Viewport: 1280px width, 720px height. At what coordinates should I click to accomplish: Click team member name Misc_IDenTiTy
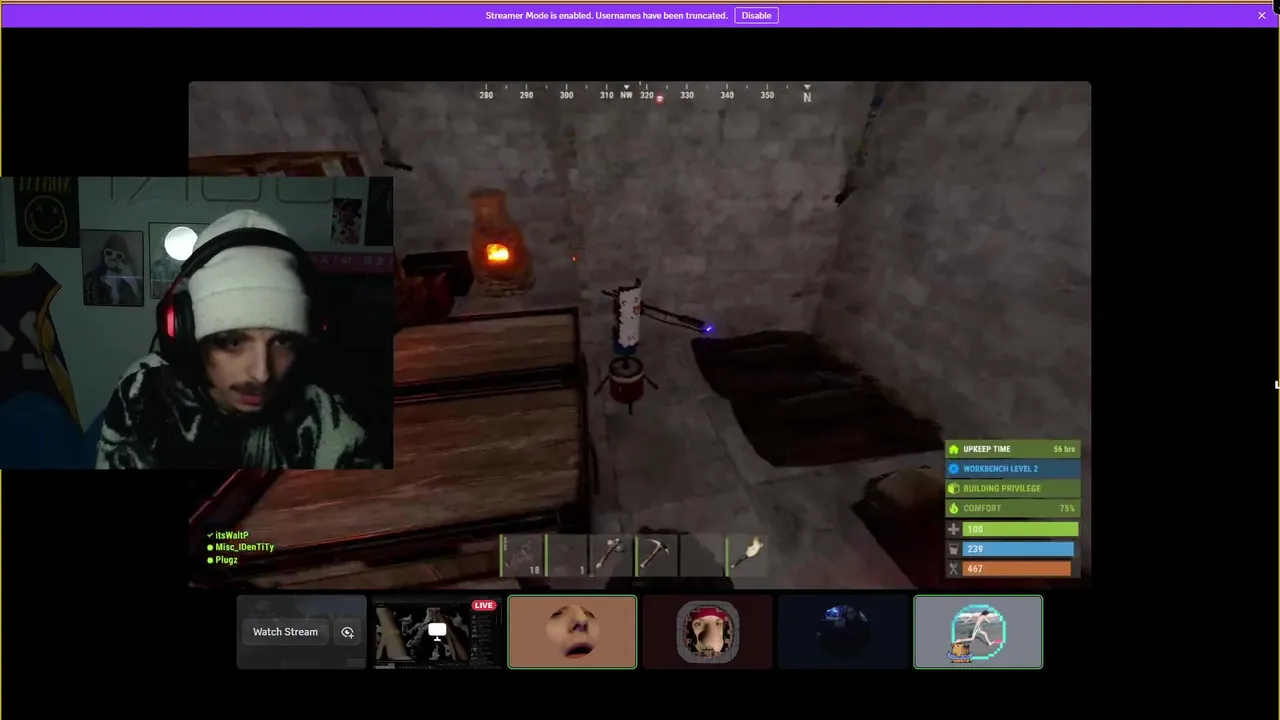click(x=244, y=548)
